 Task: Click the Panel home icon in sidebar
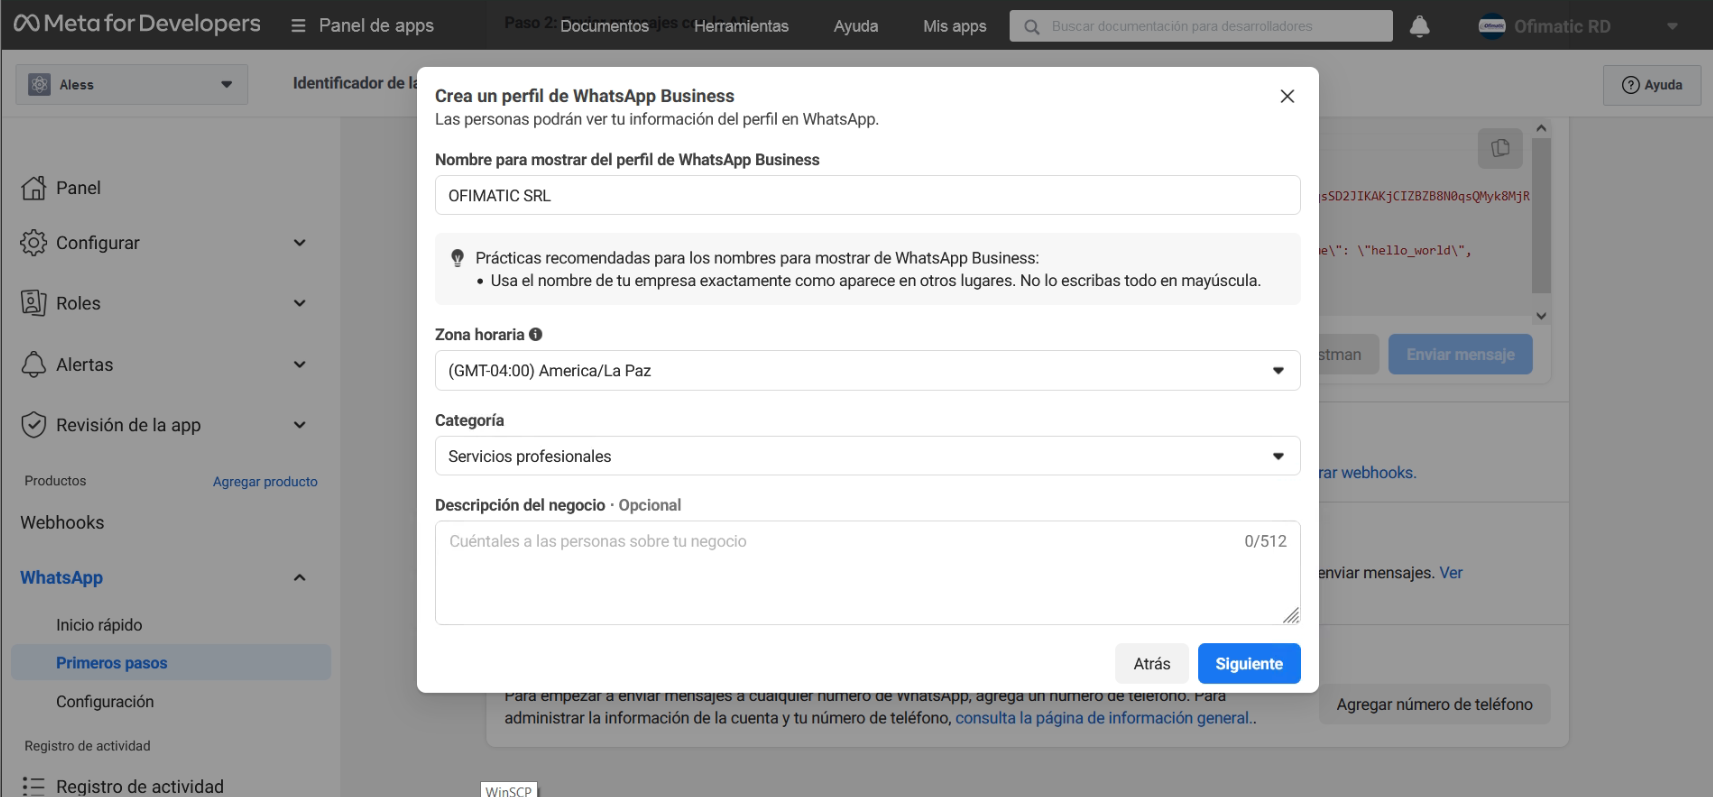(x=34, y=188)
